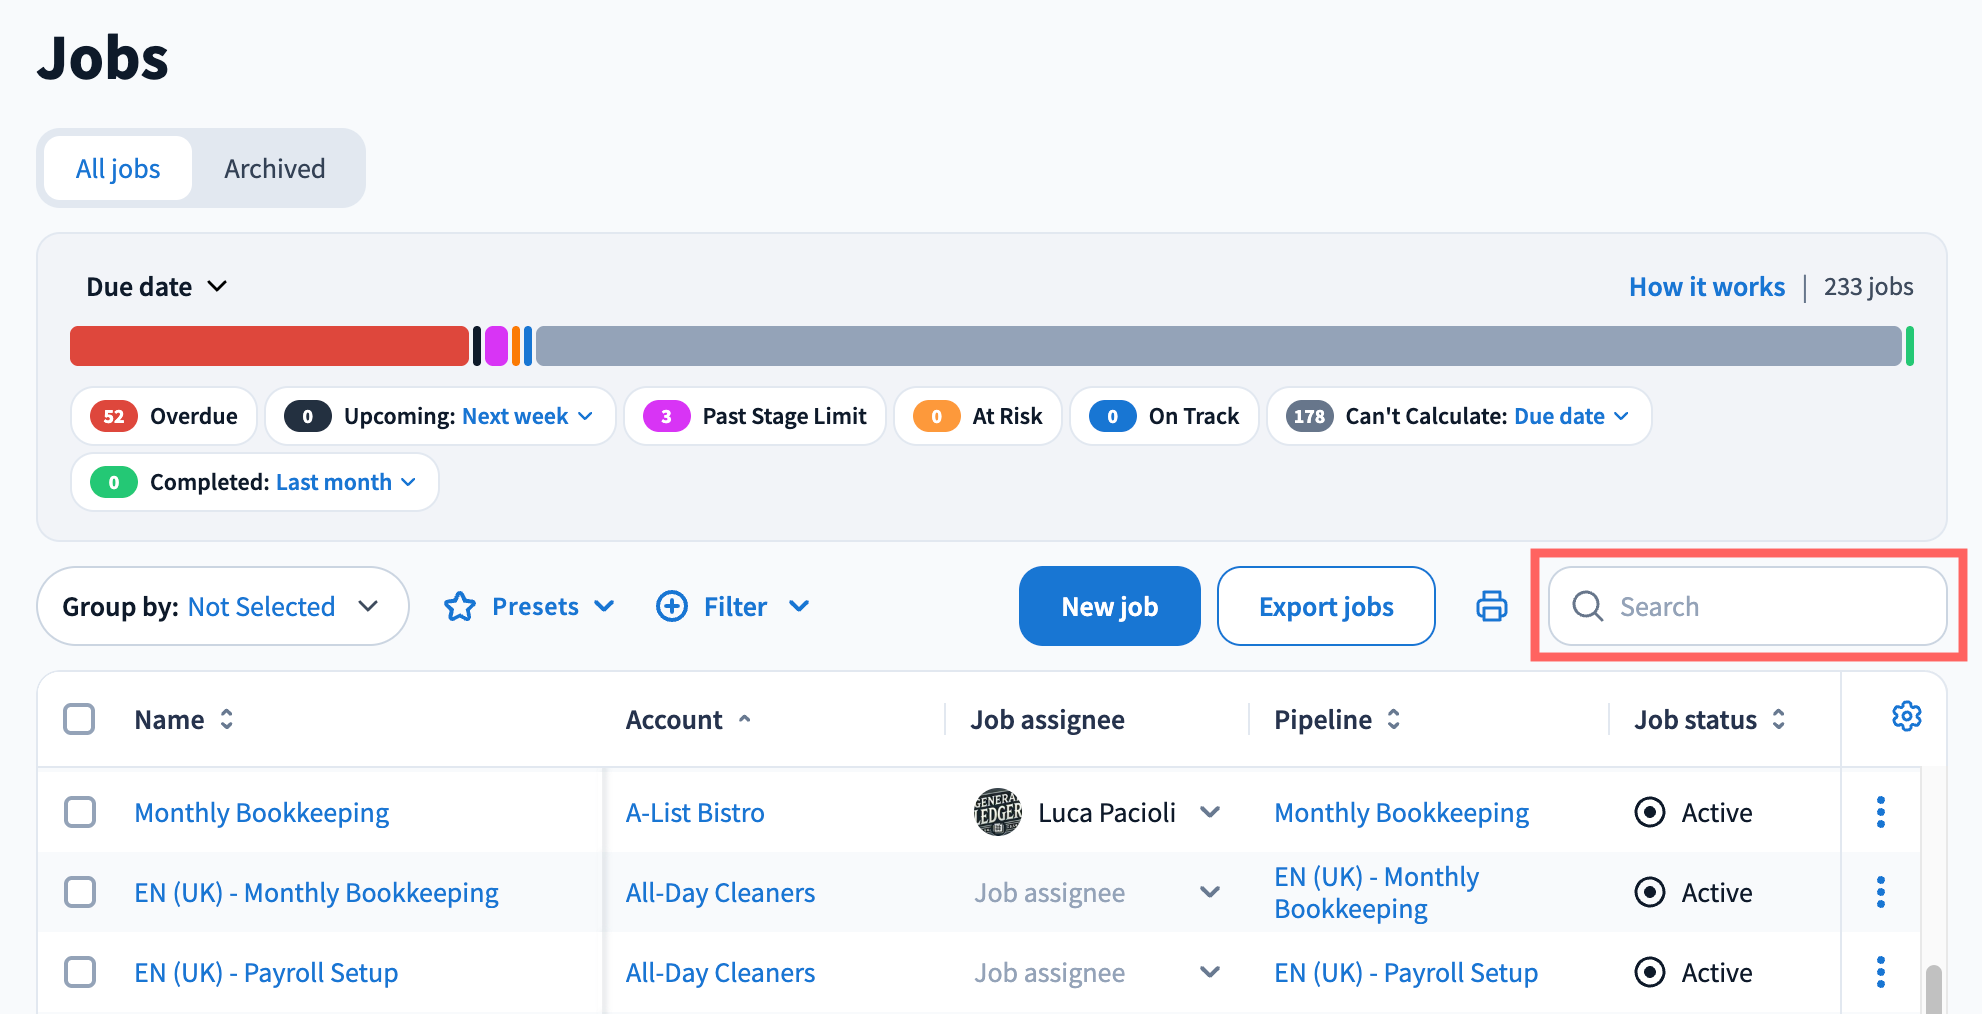The width and height of the screenshot is (1982, 1014).
Task: Click the New job button
Action: (x=1109, y=606)
